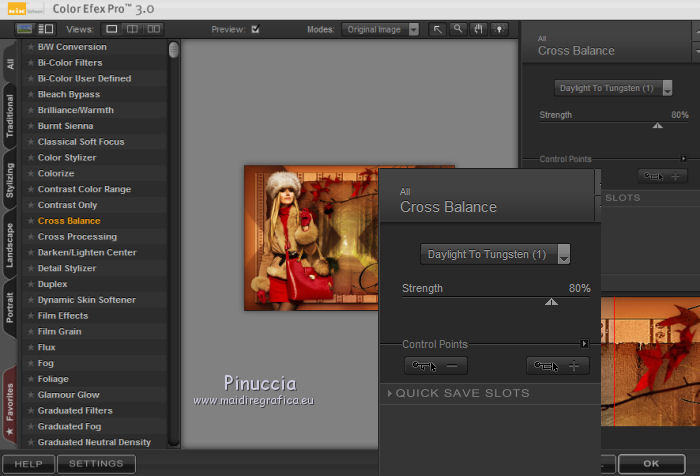Click remove control point button with minus sign
700x476 pixels.
436,366
